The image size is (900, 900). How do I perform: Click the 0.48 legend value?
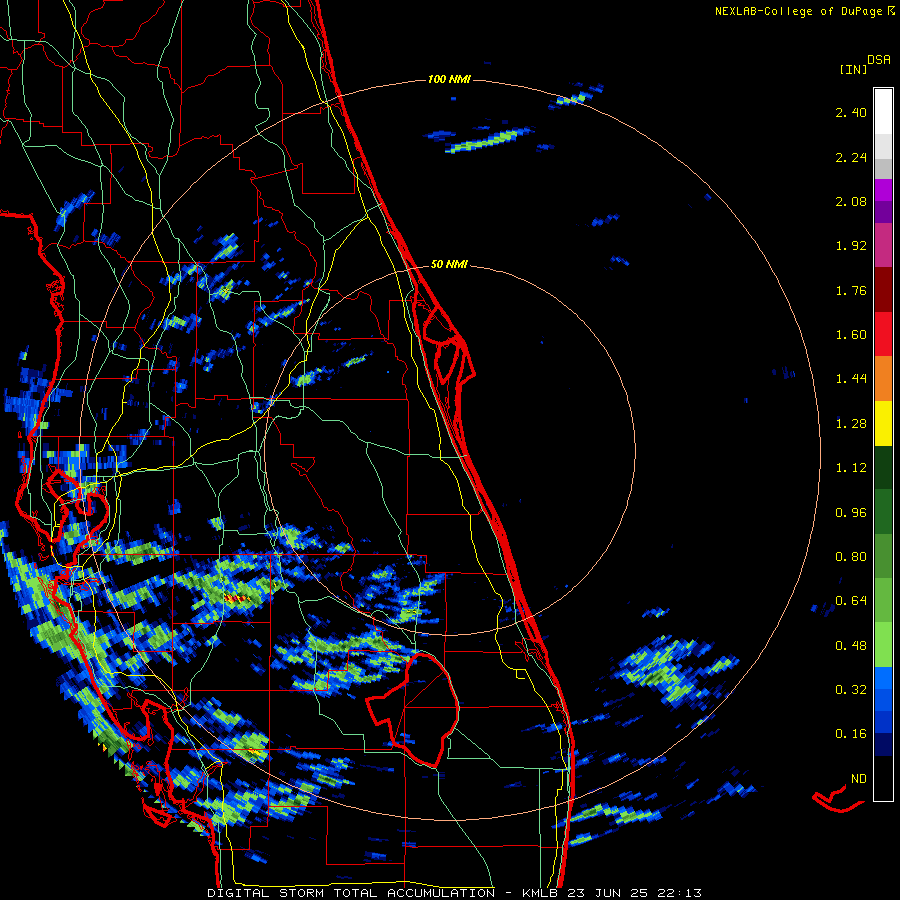(851, 646)
